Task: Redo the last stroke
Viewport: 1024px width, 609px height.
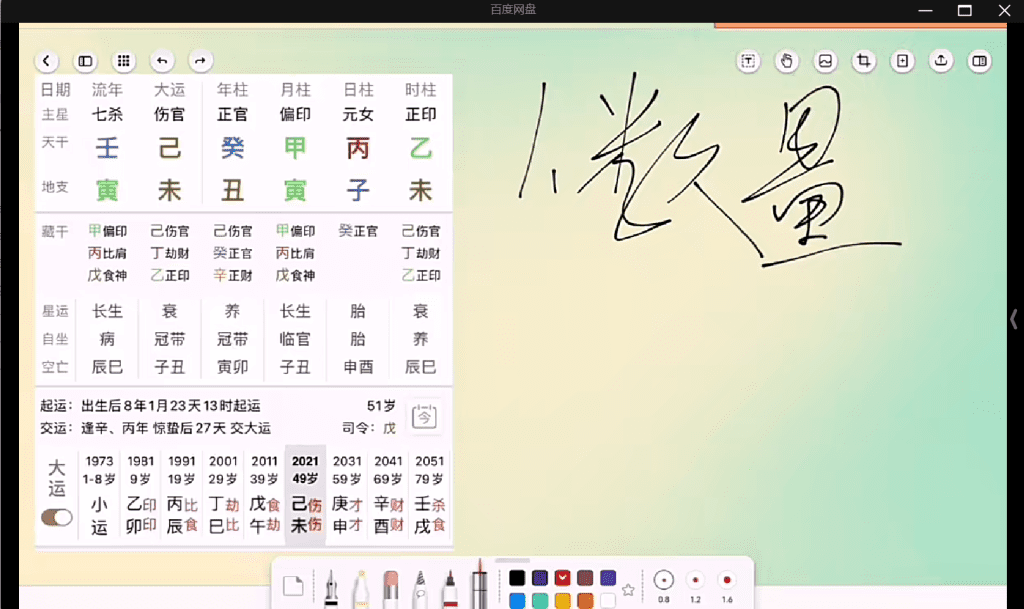Action: coord(200,61)
